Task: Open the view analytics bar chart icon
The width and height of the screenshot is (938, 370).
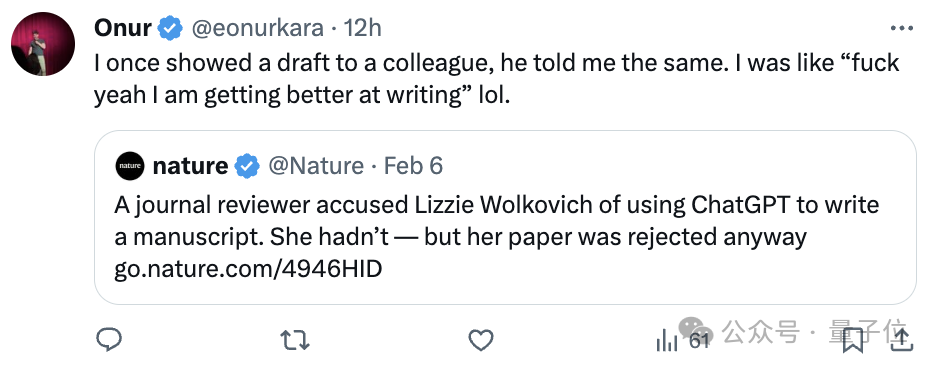Action: [x=666, y=341]
